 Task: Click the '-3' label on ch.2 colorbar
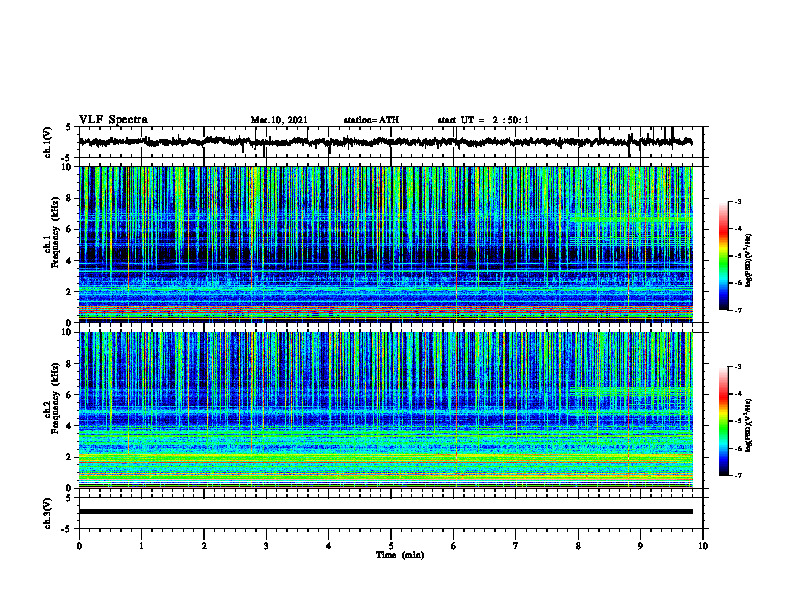pyautogui.click(x=738, y=367)
